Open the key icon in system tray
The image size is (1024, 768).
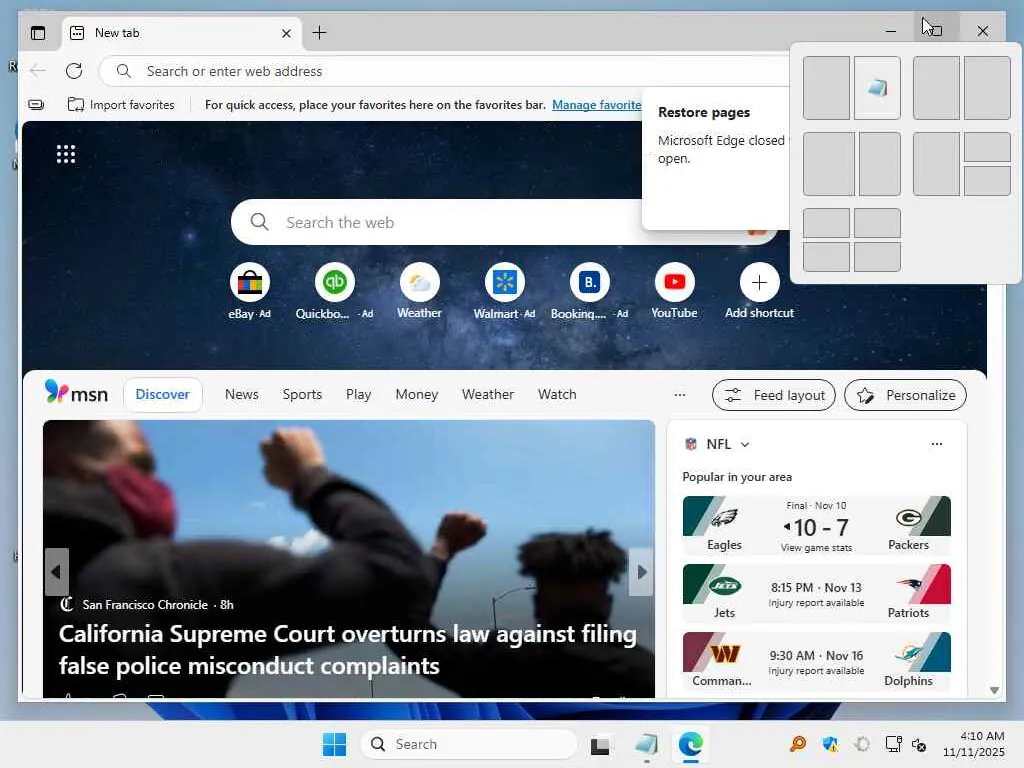click(797, 744)
